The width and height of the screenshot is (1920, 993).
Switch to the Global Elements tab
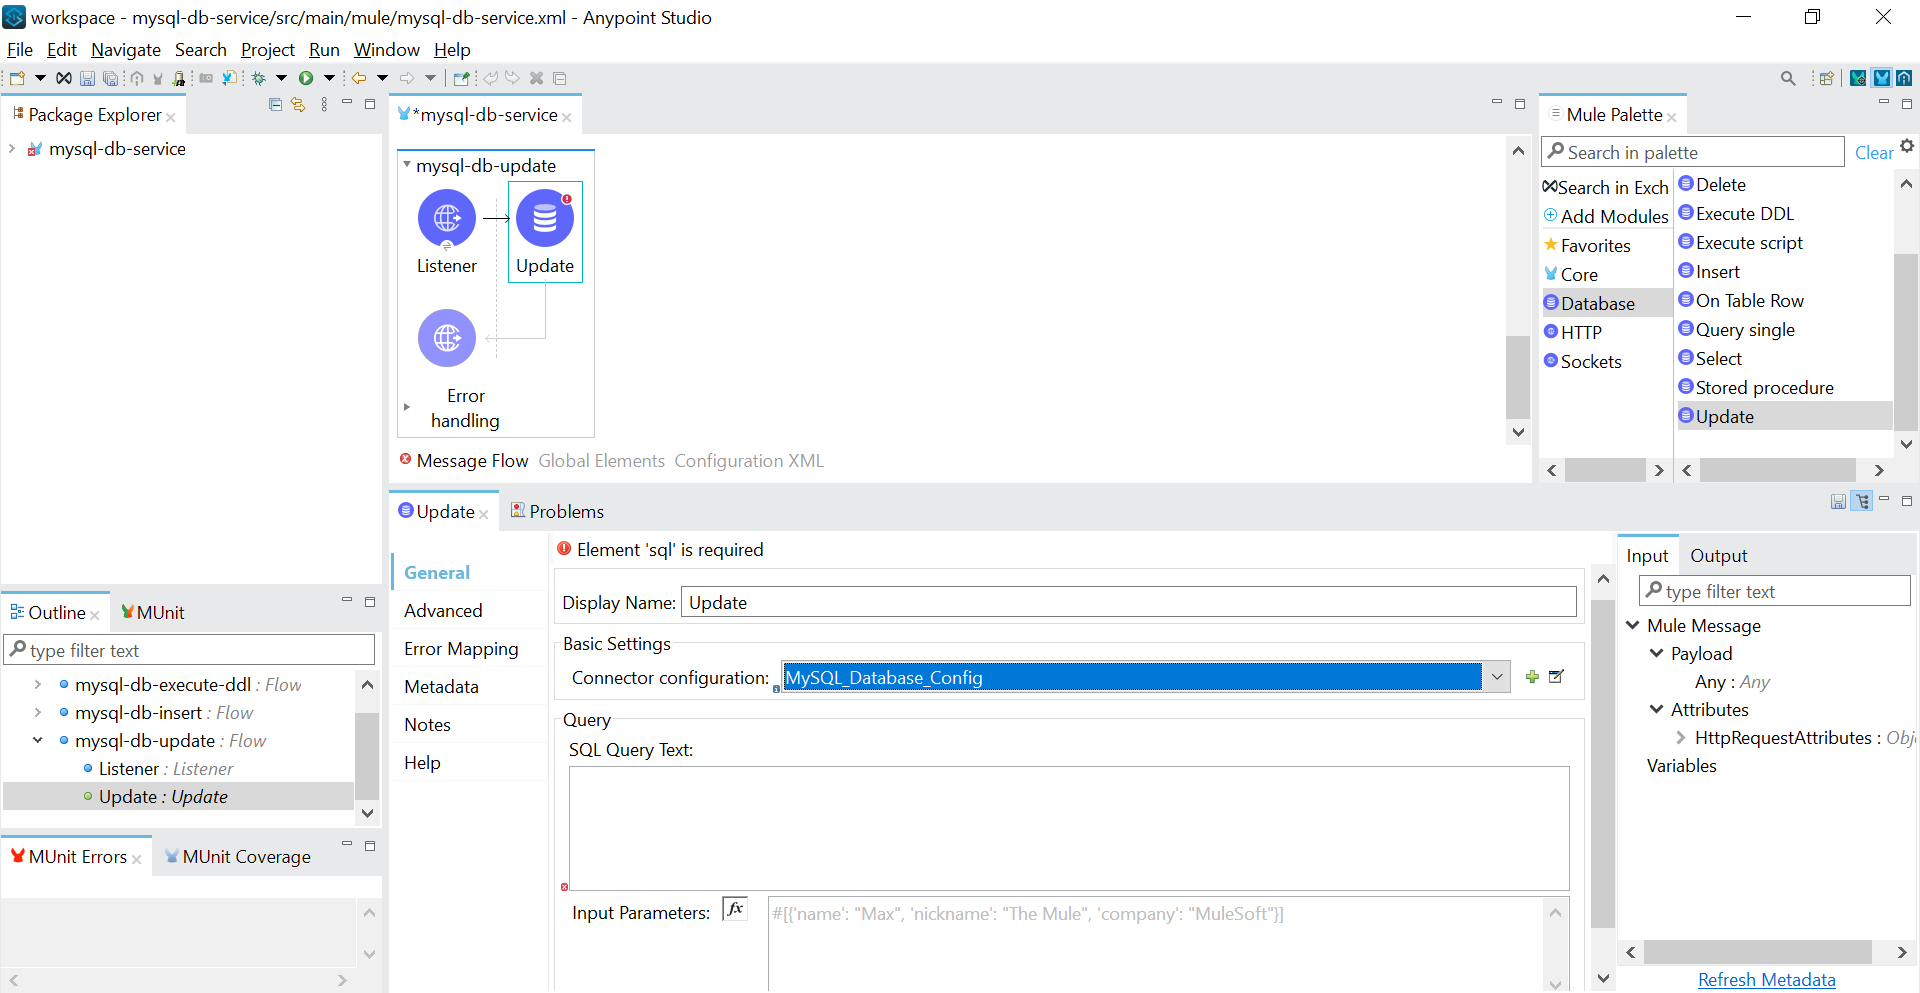pos(602,461)
